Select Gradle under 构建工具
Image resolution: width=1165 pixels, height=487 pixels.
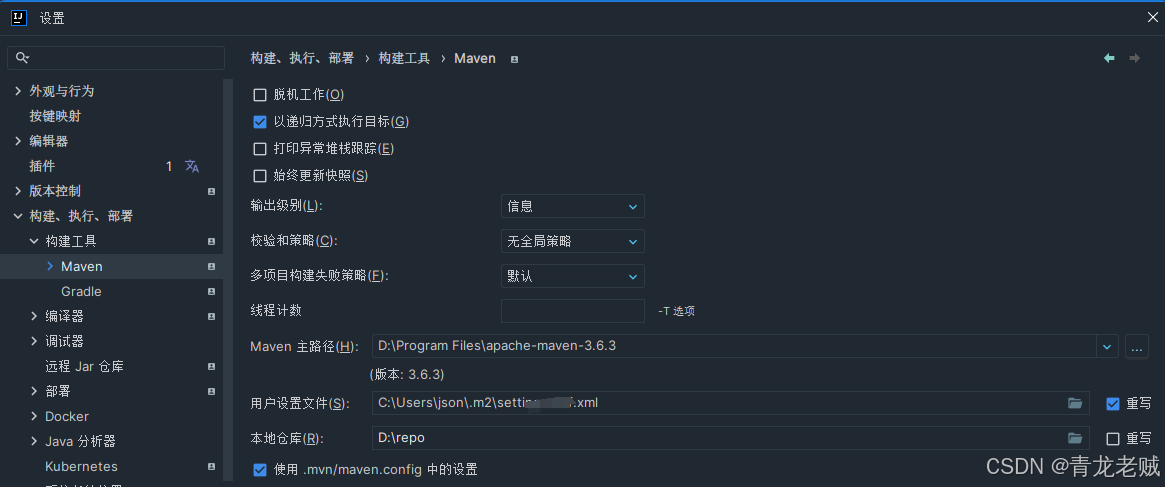coord(81,291)
